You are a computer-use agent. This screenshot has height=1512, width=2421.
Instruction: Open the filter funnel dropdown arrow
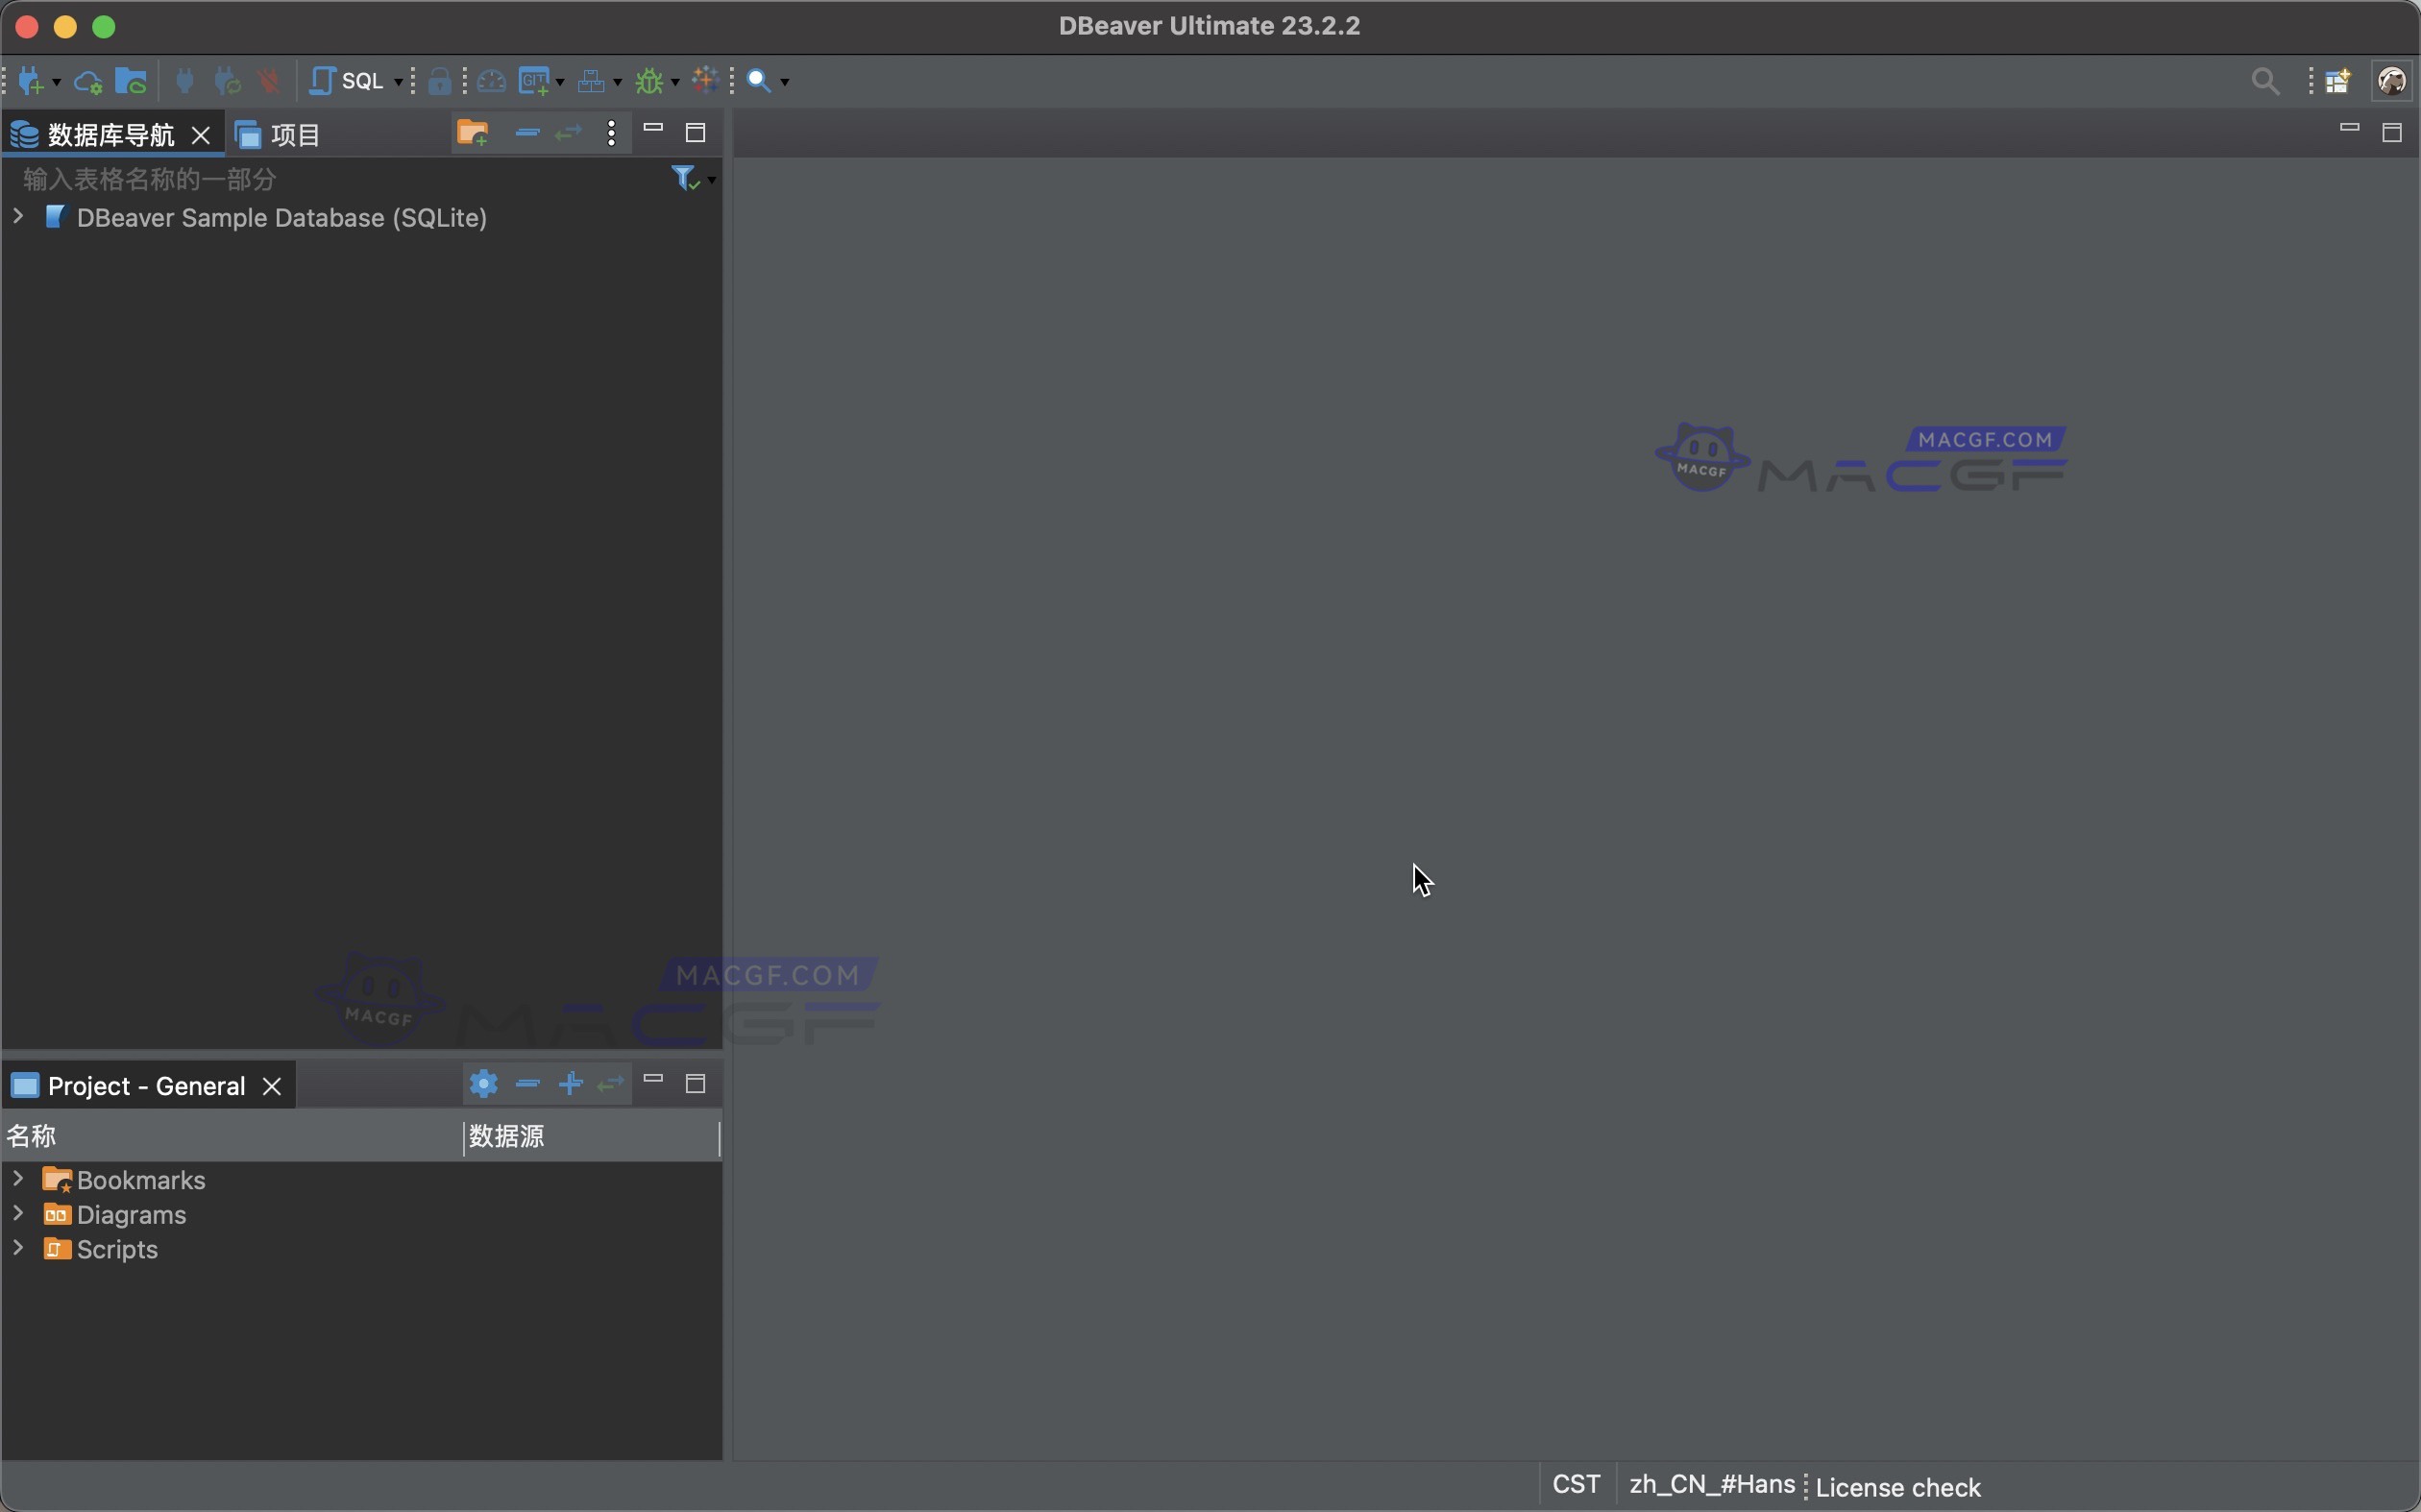[711, 180]
